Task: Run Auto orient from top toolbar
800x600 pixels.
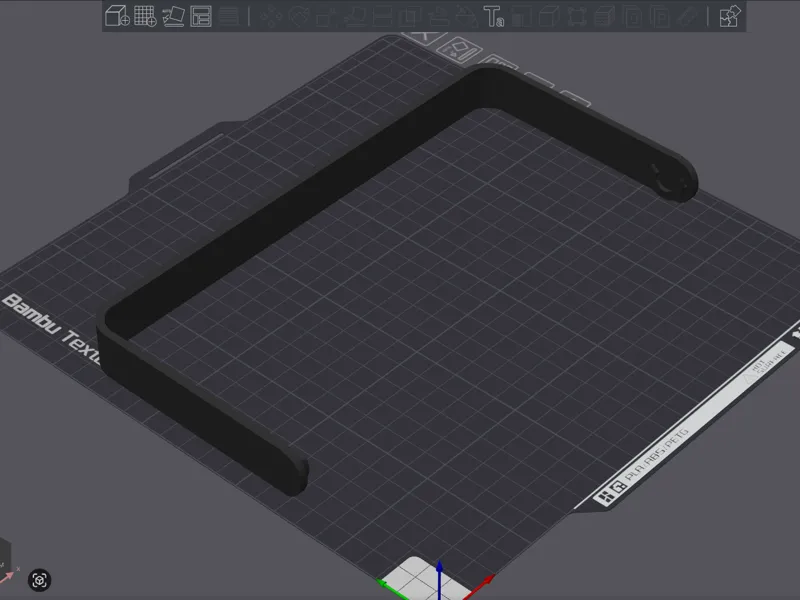Action: point(173,16)
